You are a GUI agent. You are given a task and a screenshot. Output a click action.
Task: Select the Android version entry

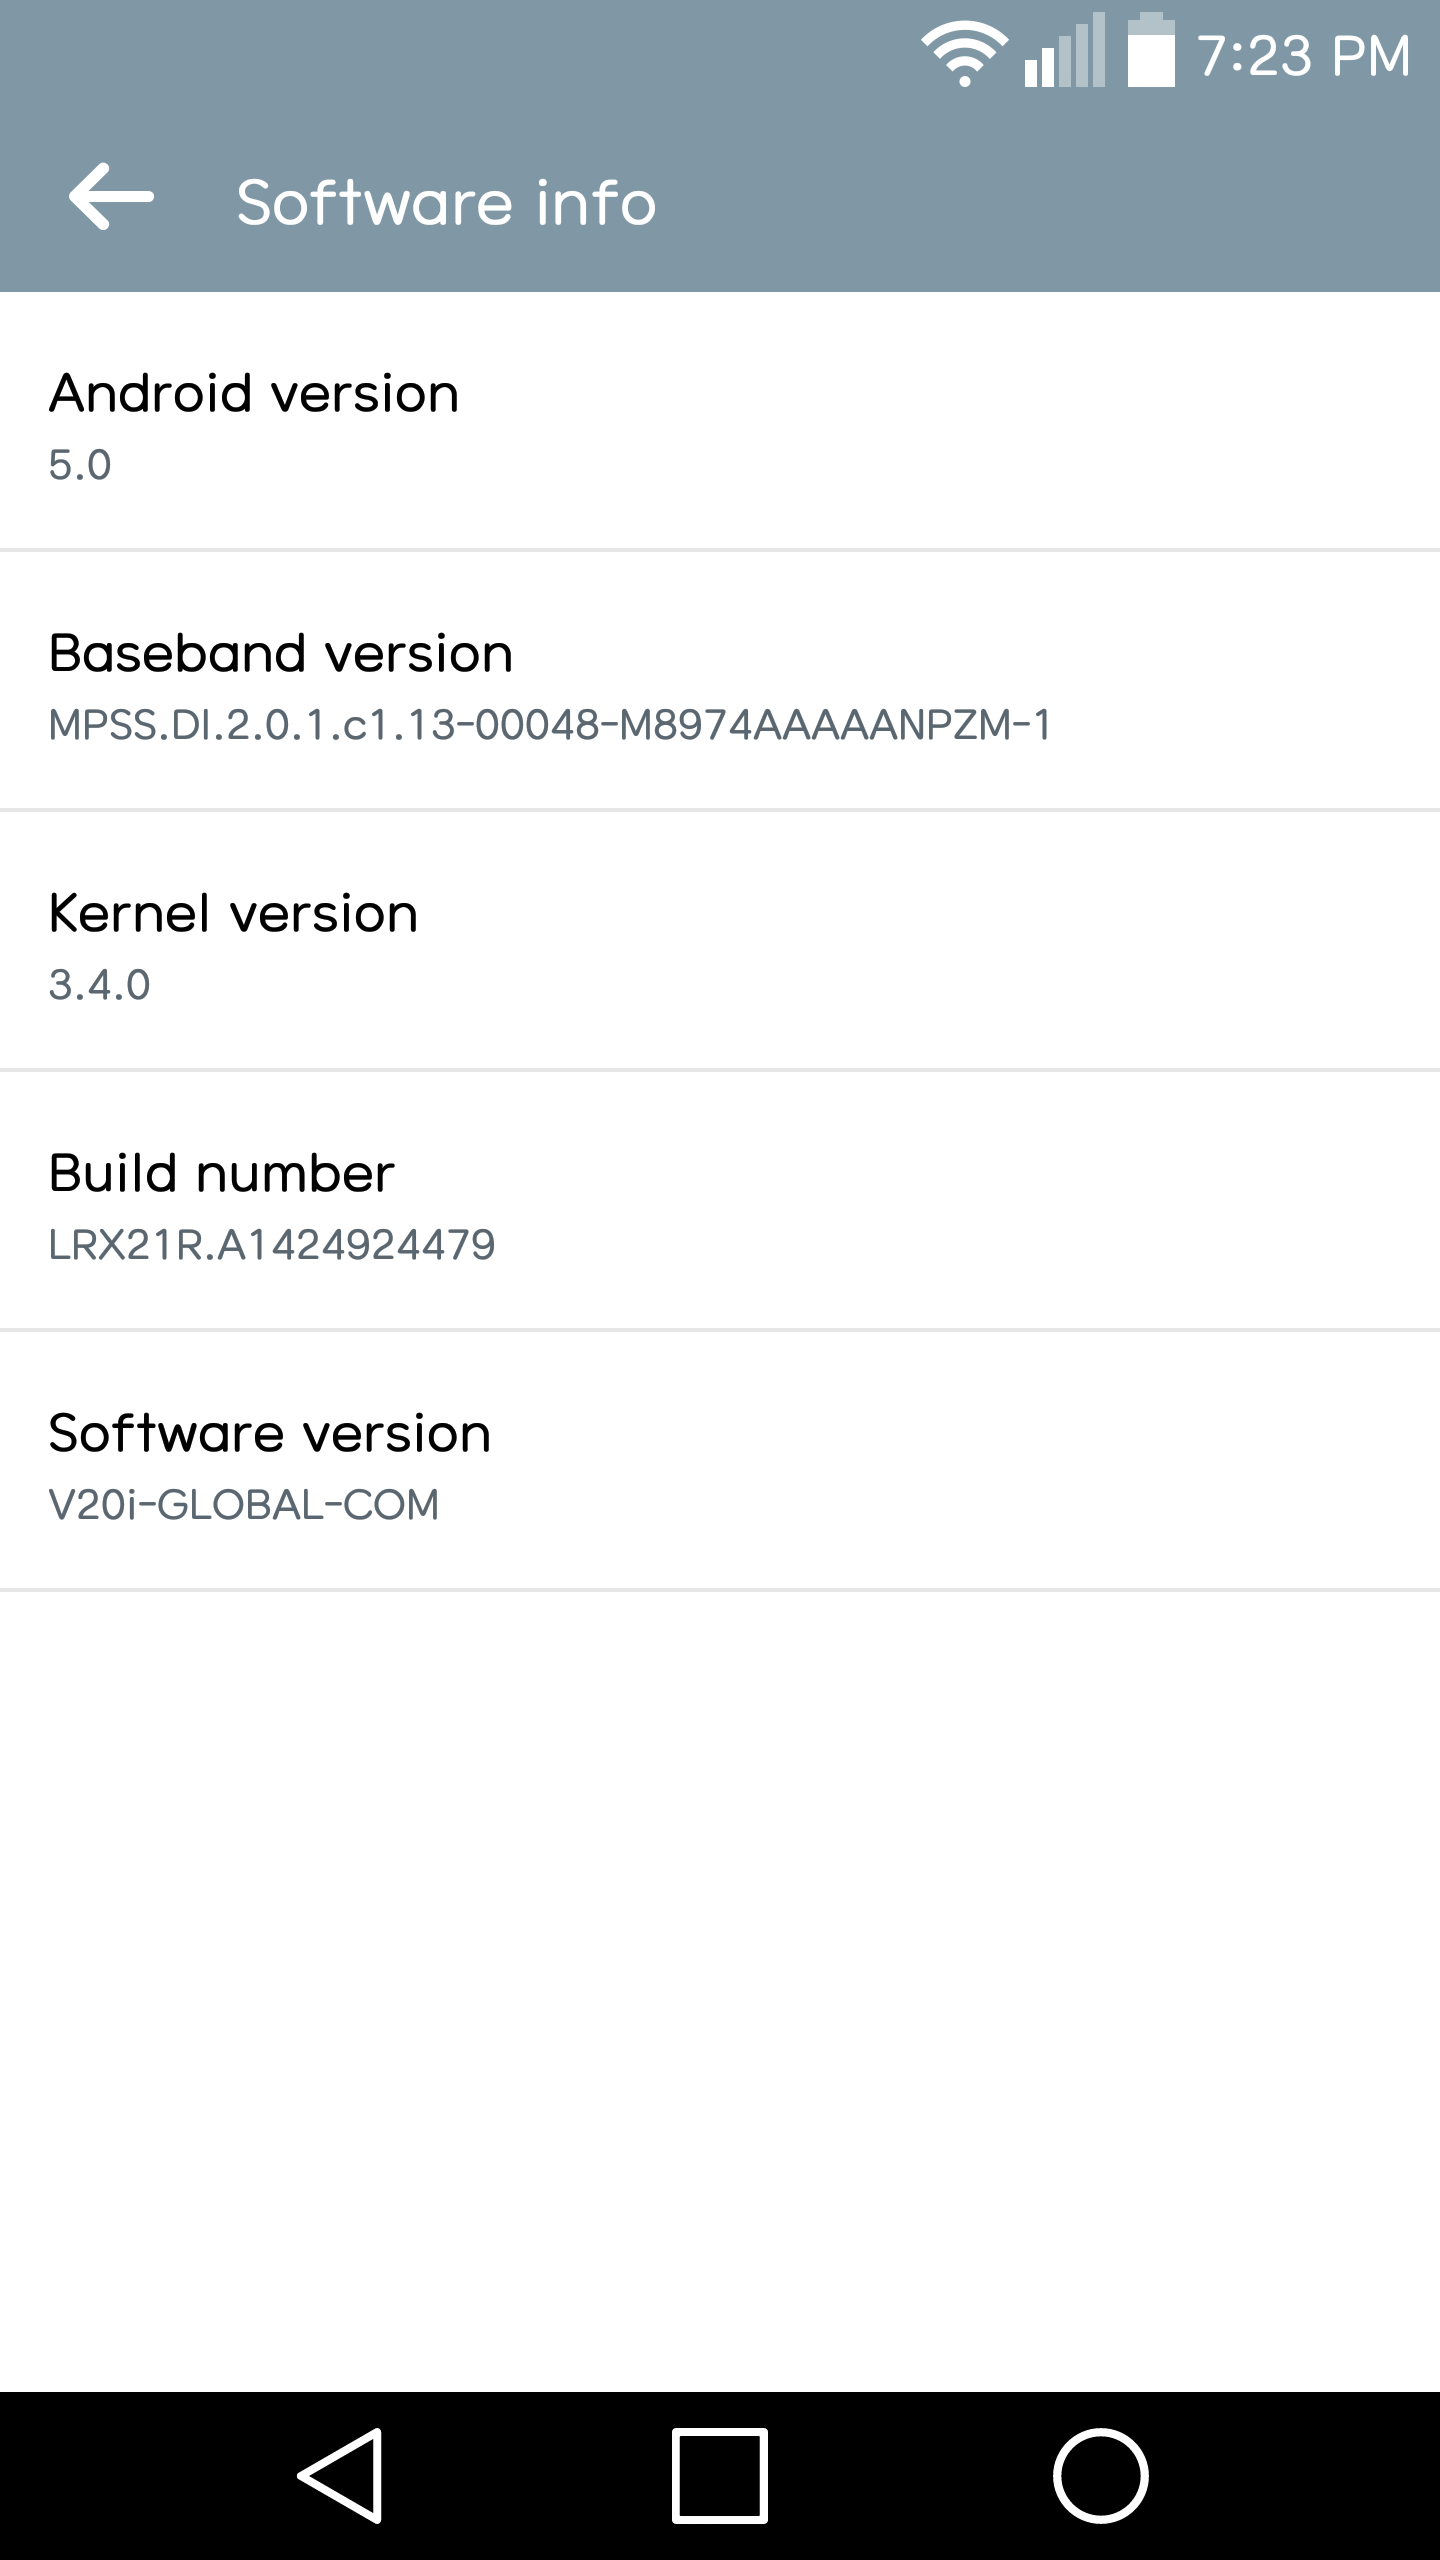[x=720, y=425]
